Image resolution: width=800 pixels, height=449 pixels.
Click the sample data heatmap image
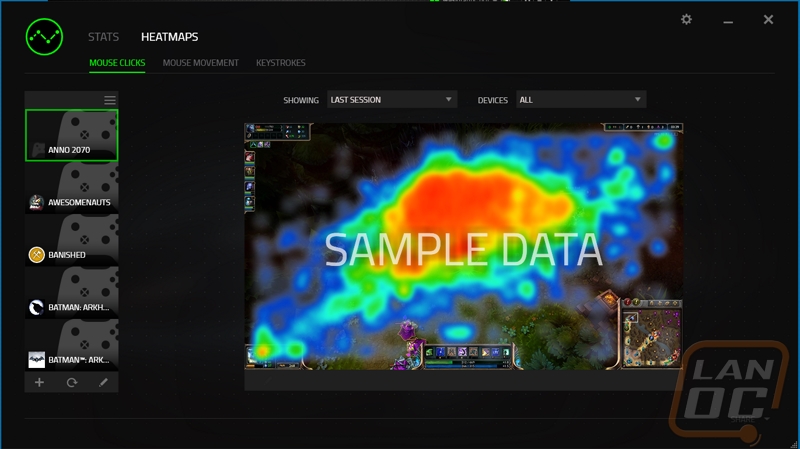[x=462, y=246]
